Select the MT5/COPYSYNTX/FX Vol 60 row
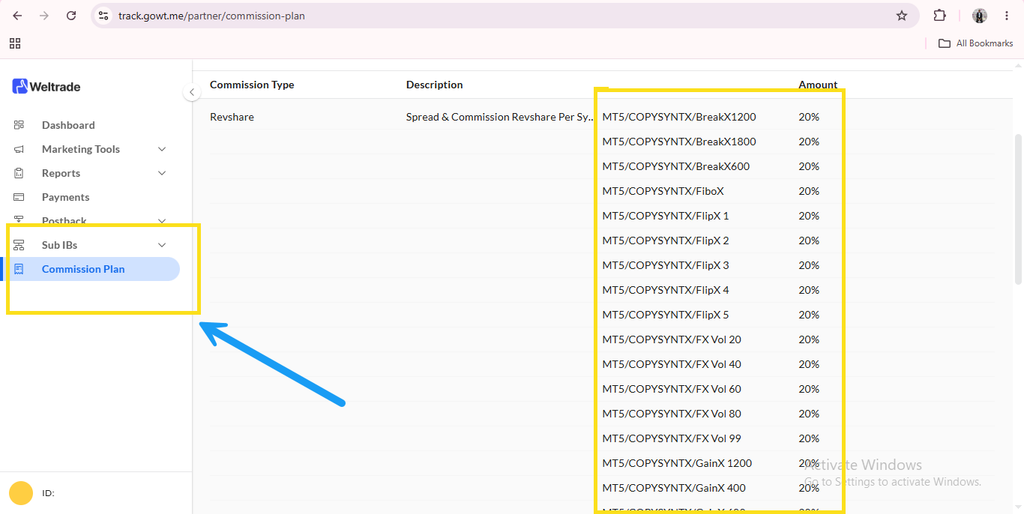1024x514 pixels. [671, 389]
